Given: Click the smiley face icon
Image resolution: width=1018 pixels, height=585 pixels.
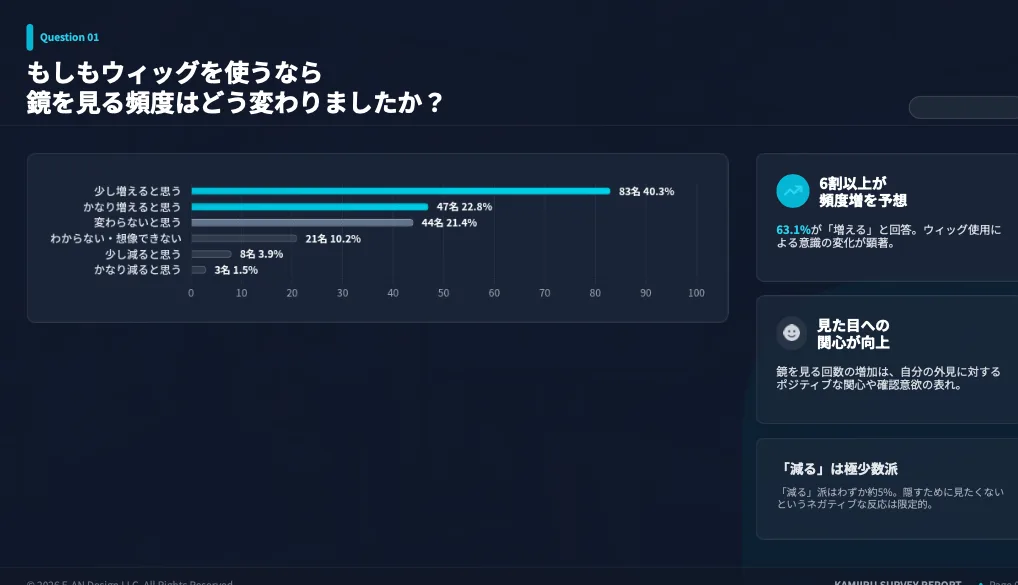Looking at the screenshot, I should pos(792,333).
